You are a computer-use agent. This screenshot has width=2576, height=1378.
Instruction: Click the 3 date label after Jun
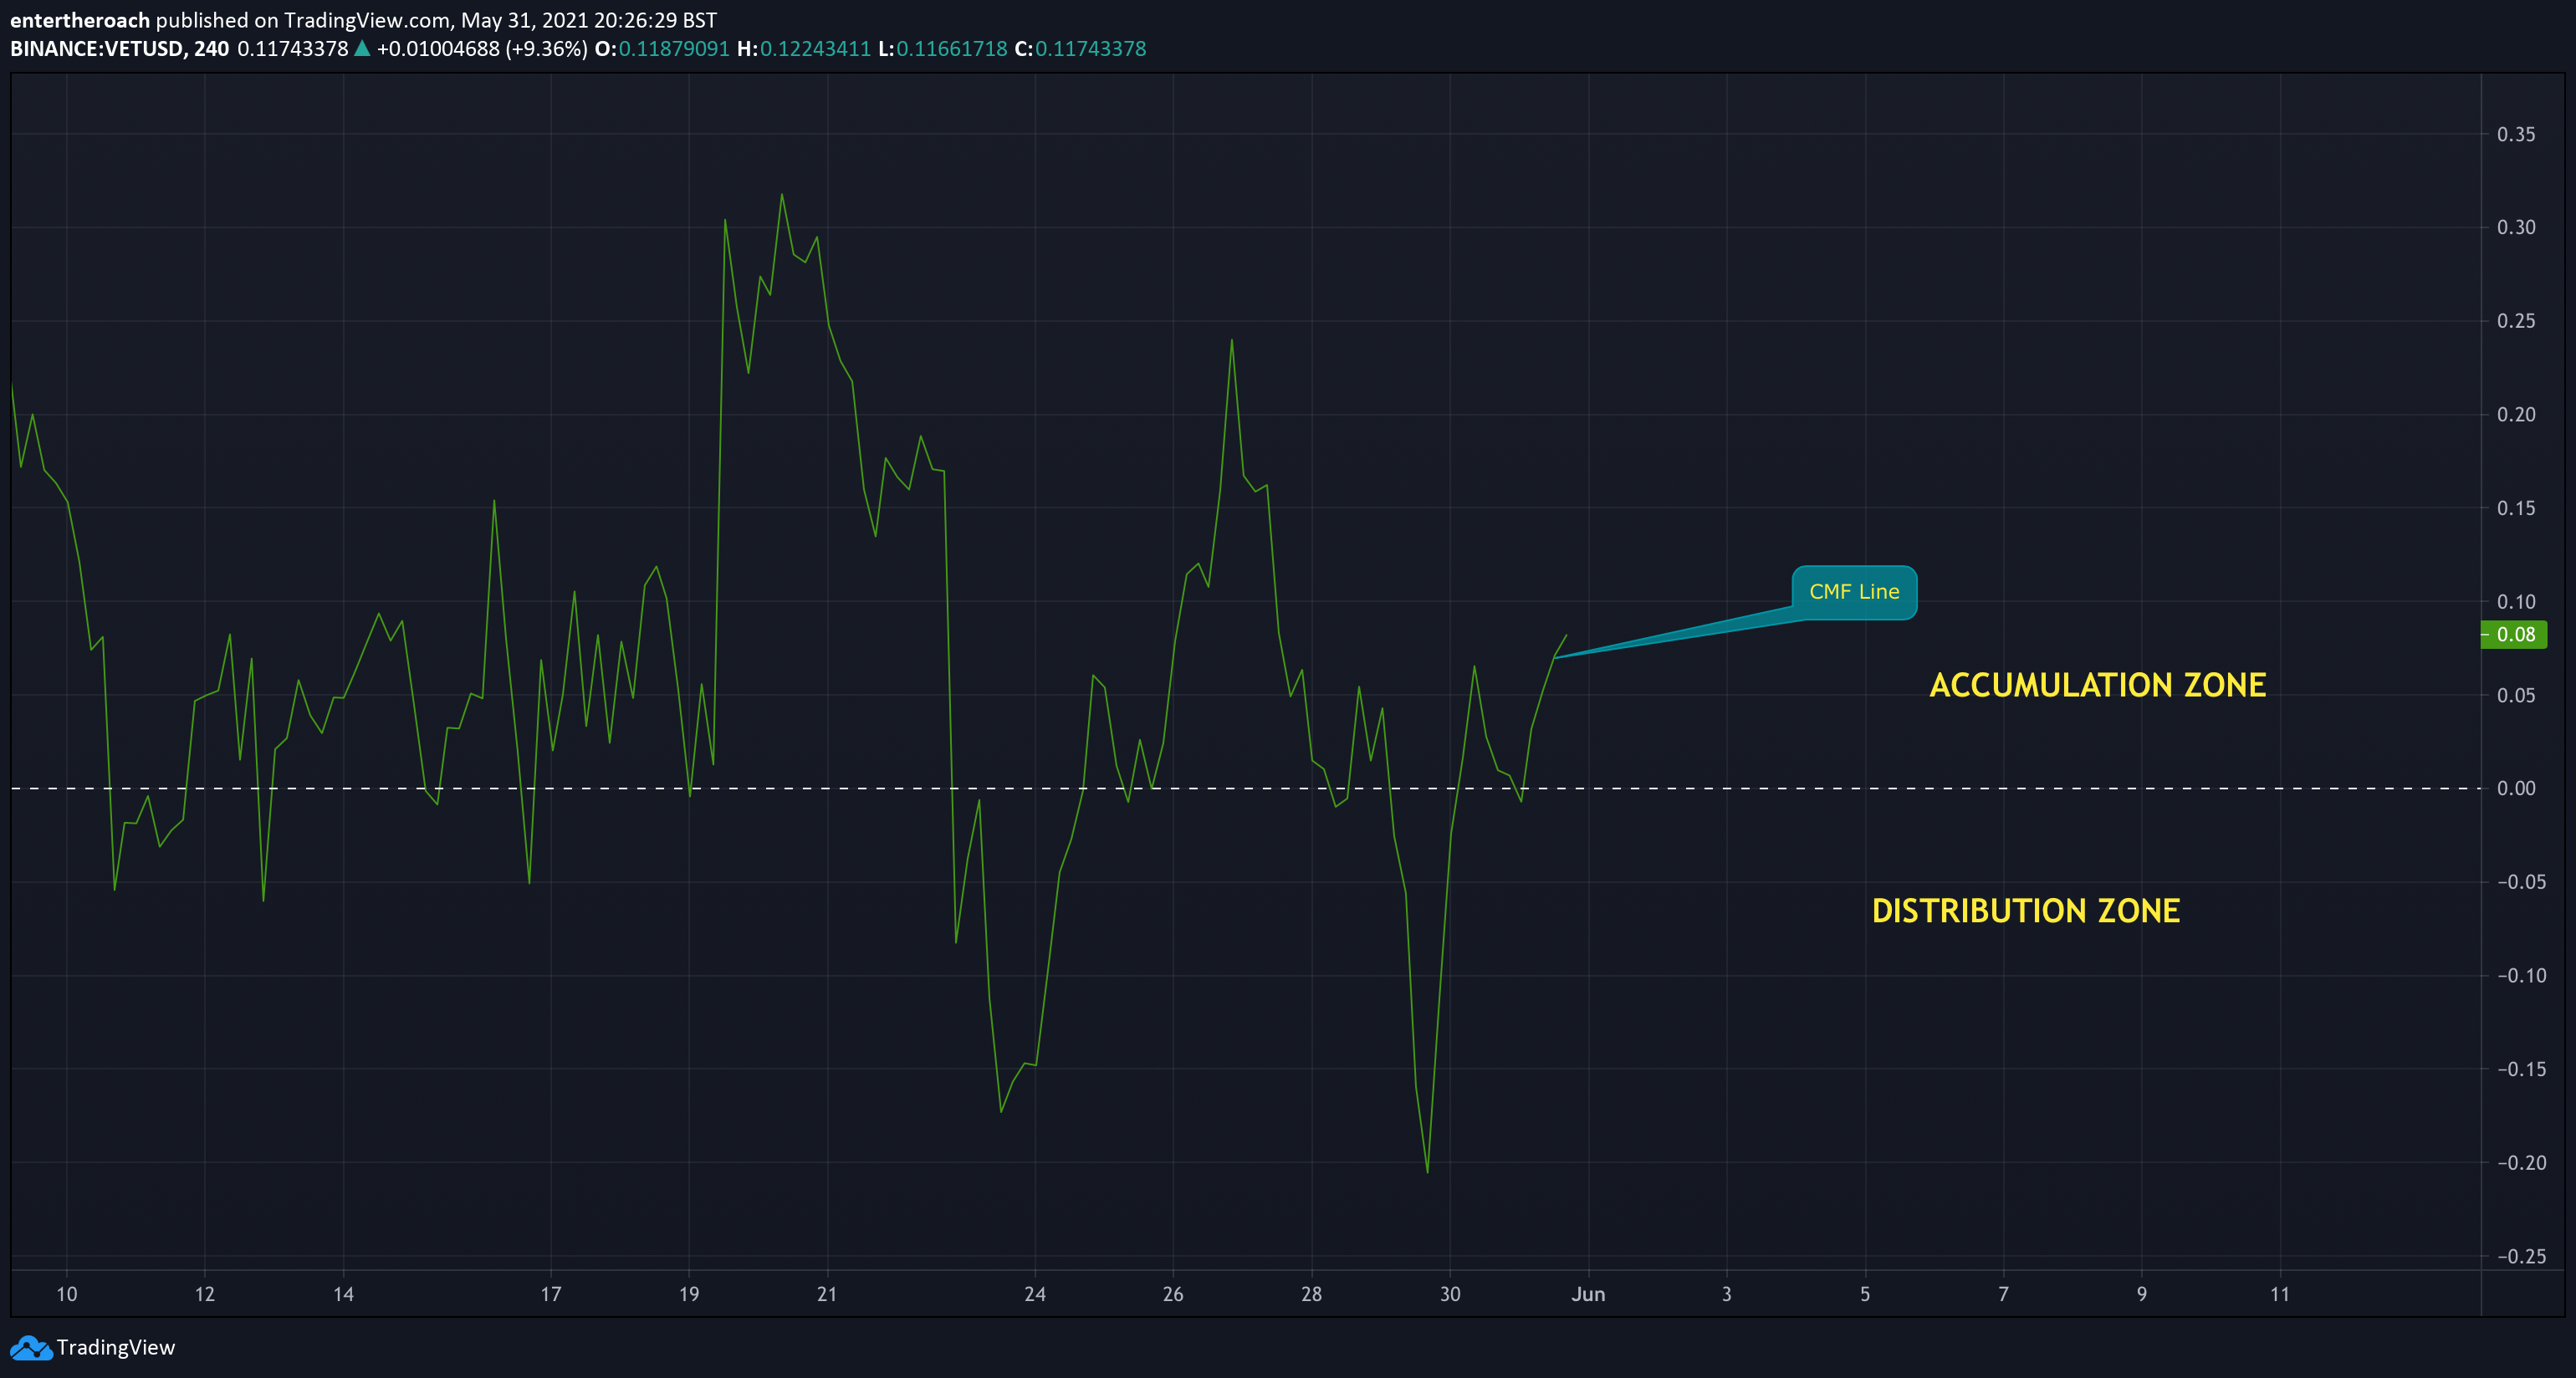1726,1294
